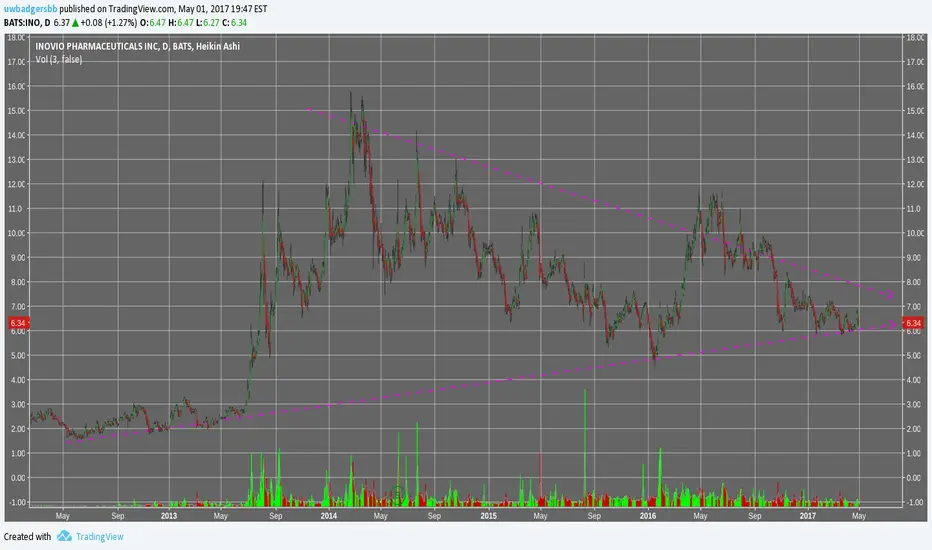The image size is (932, 550).
Task: Click the green up-triangle price change icon
Action: tap(75, 23)
